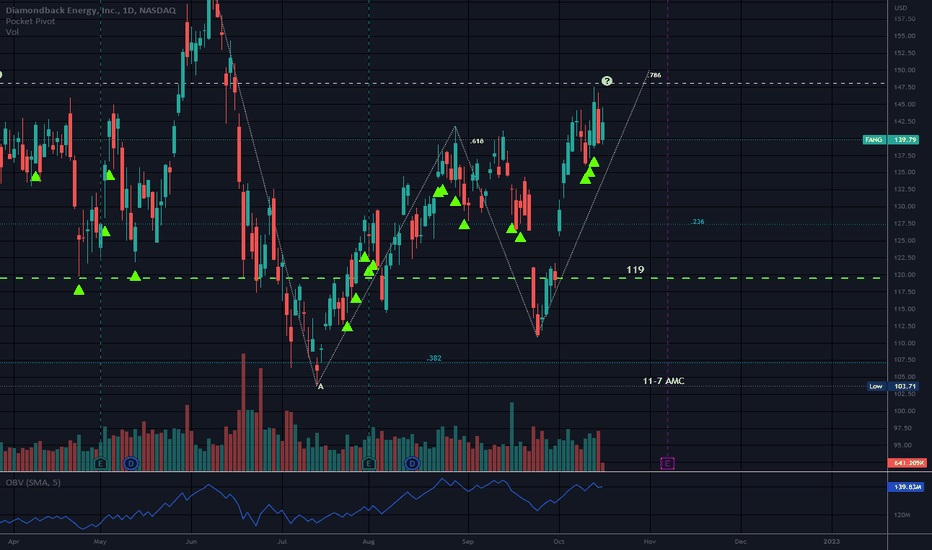Click the .382 Fibonacci label
Image resolution: width=932 pixels, height=550 pixels.
coord(434,358)
